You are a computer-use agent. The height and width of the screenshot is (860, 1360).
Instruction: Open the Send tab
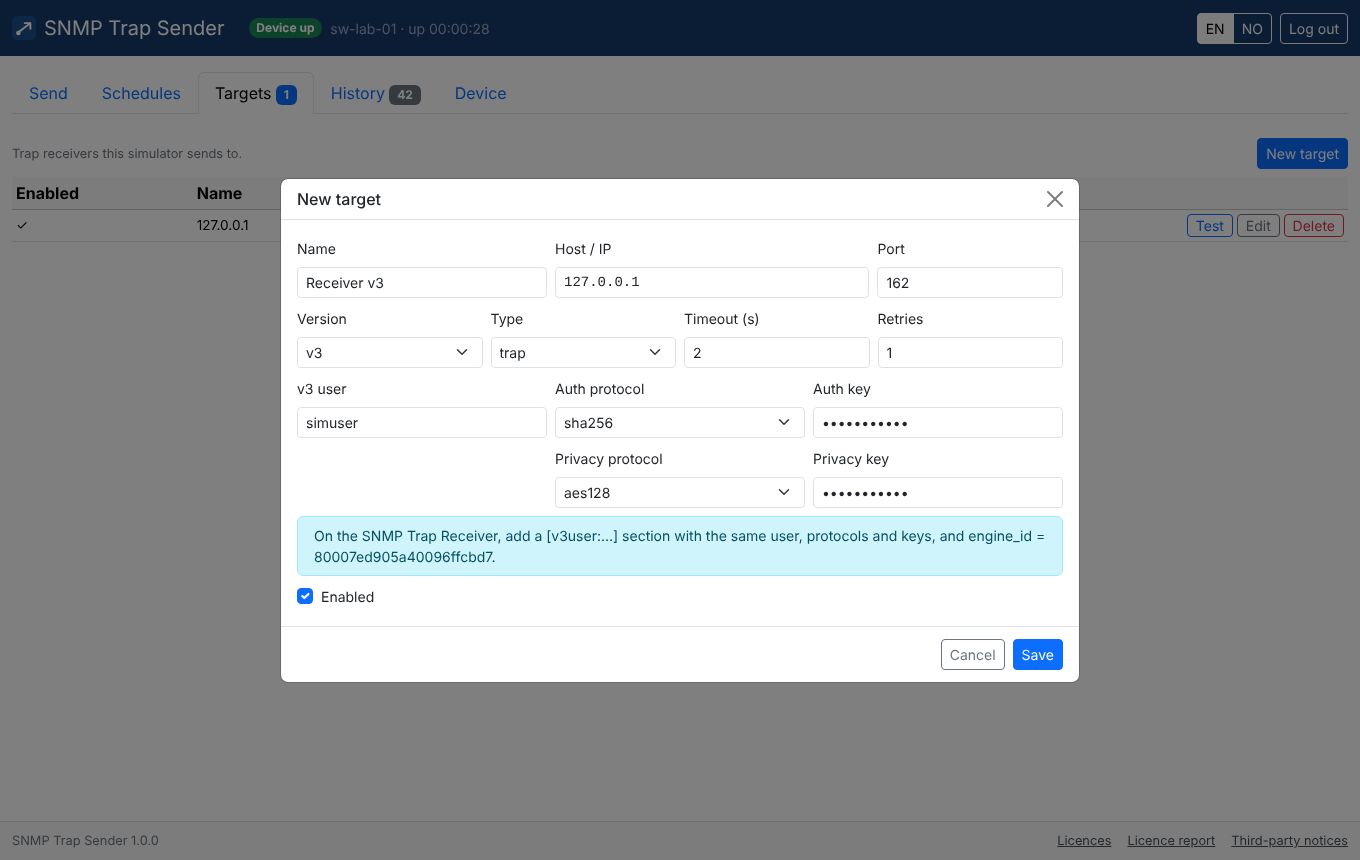point(48,93)
